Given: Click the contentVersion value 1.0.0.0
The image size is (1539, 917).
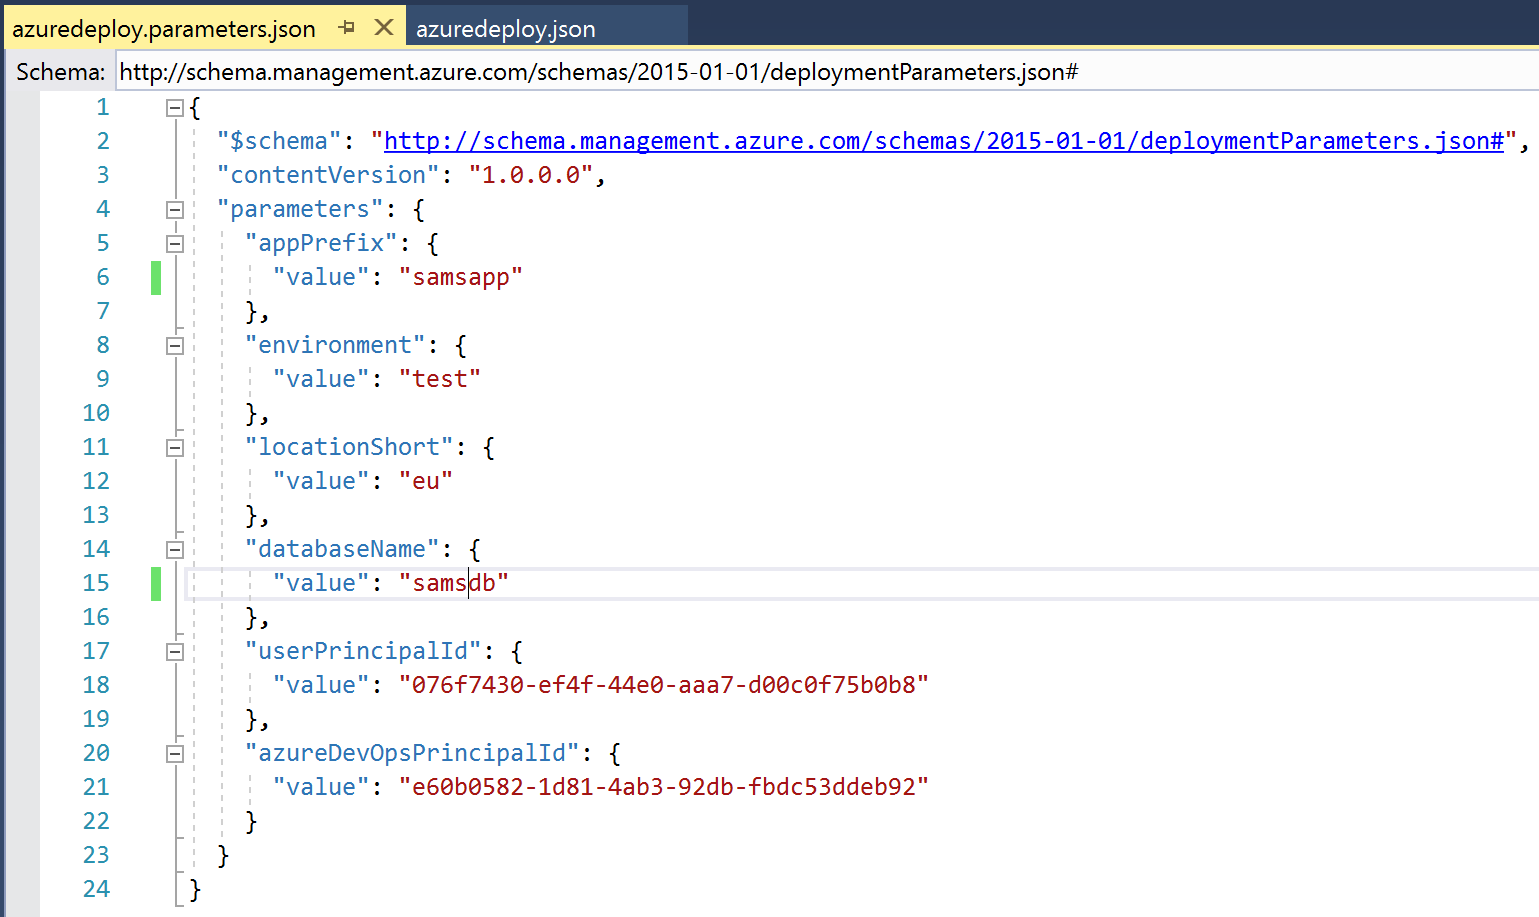Looking at the screenshot, I should point(531,175).
